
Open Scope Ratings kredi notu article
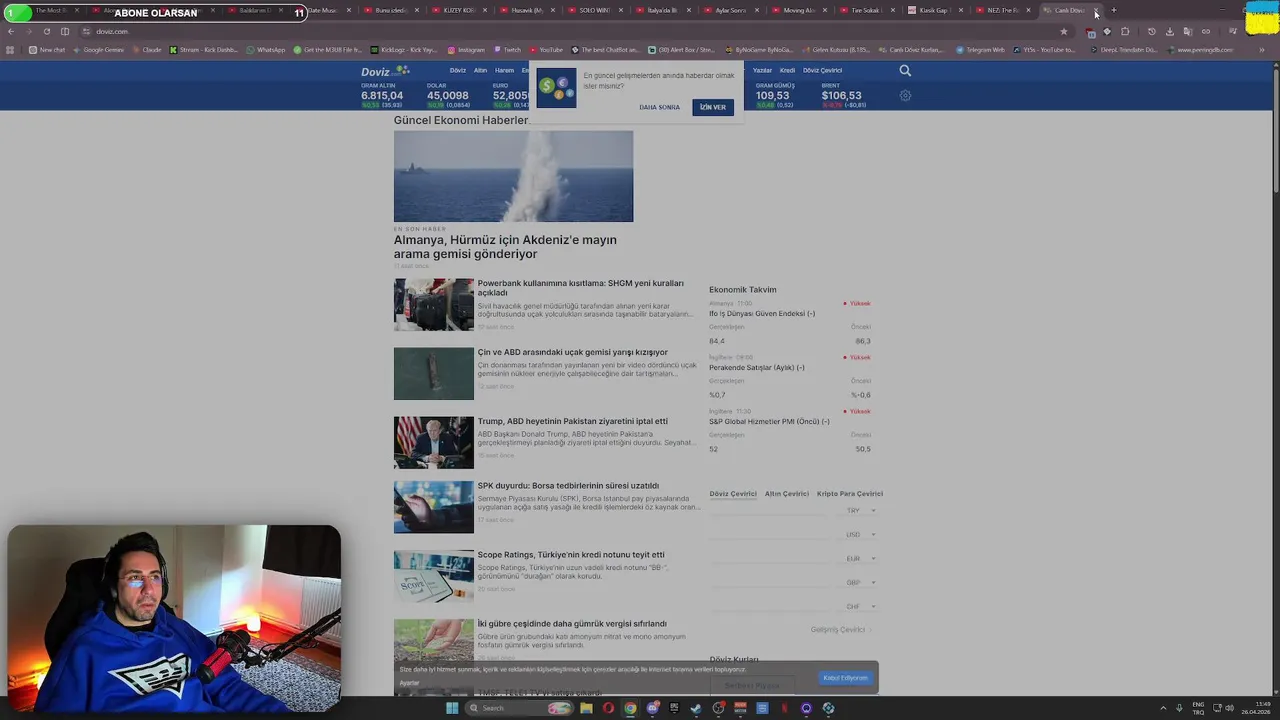point(571,555)
